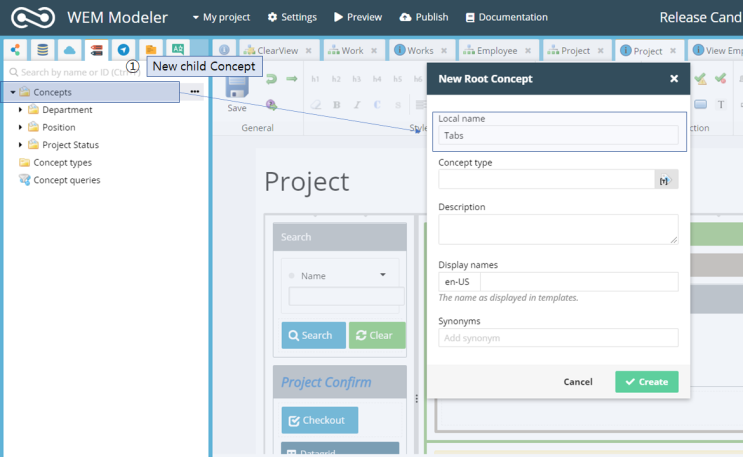Apply h4 heading style
Image resolution: width=743 pixels, height=457 pixels.
click(x=377, y=79)
